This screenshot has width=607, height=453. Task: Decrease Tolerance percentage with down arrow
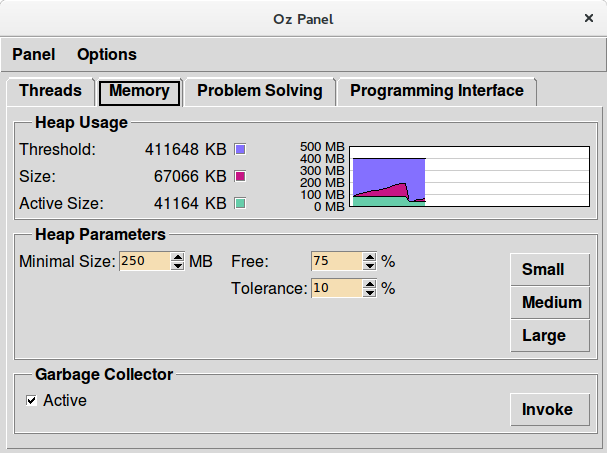[369, 293]
